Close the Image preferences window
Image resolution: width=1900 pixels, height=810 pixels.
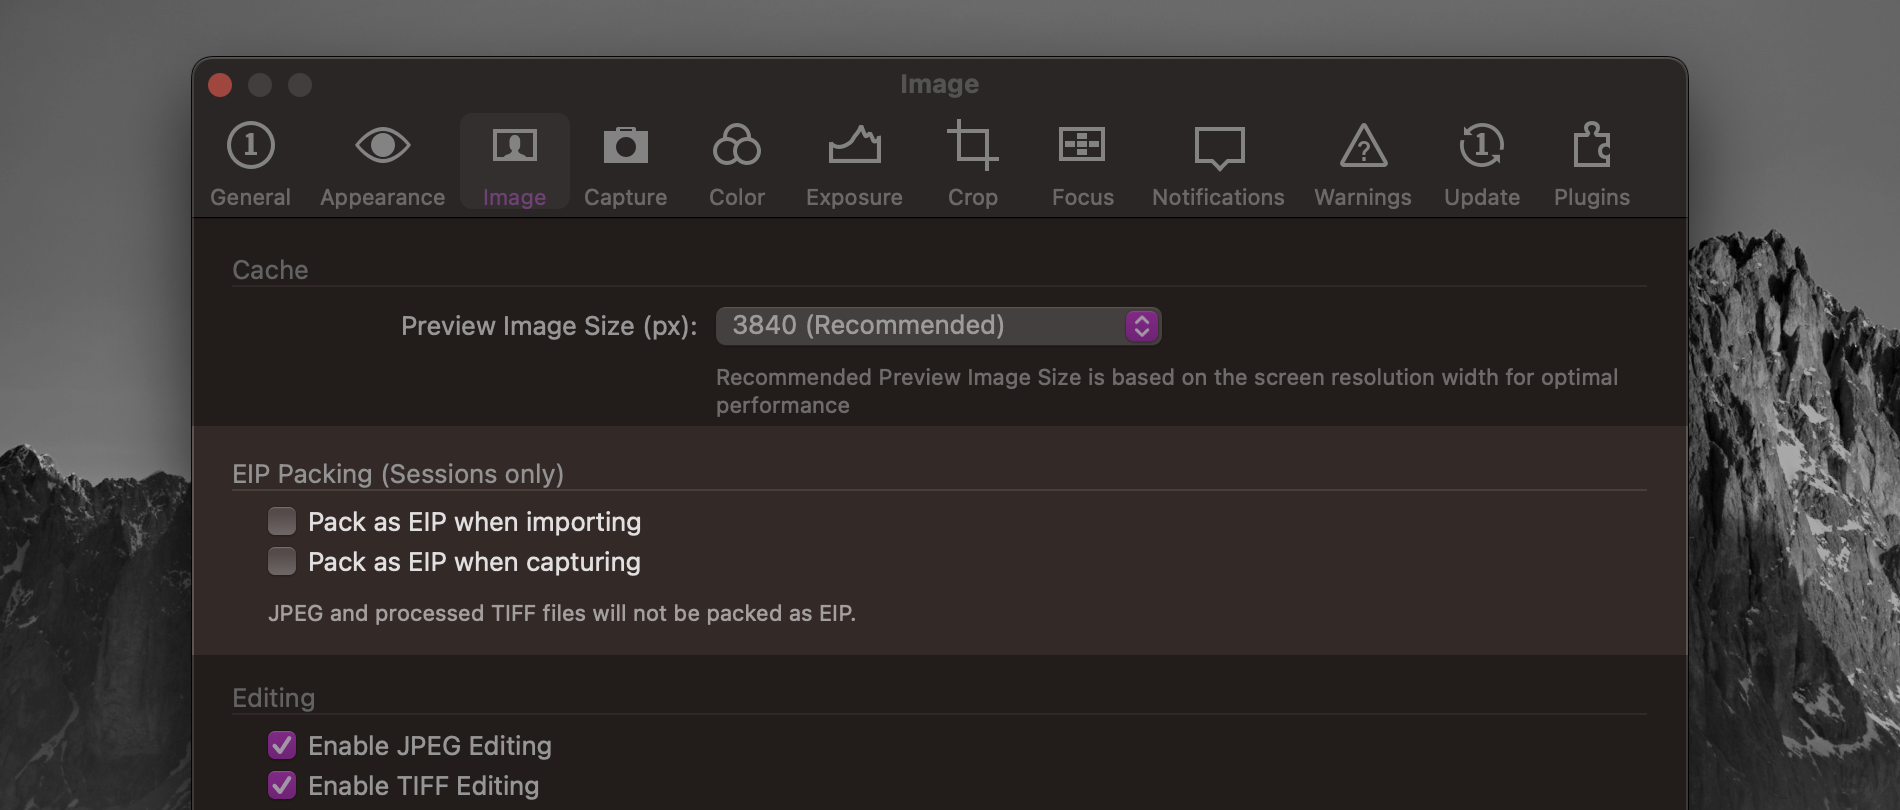point(220,85)
